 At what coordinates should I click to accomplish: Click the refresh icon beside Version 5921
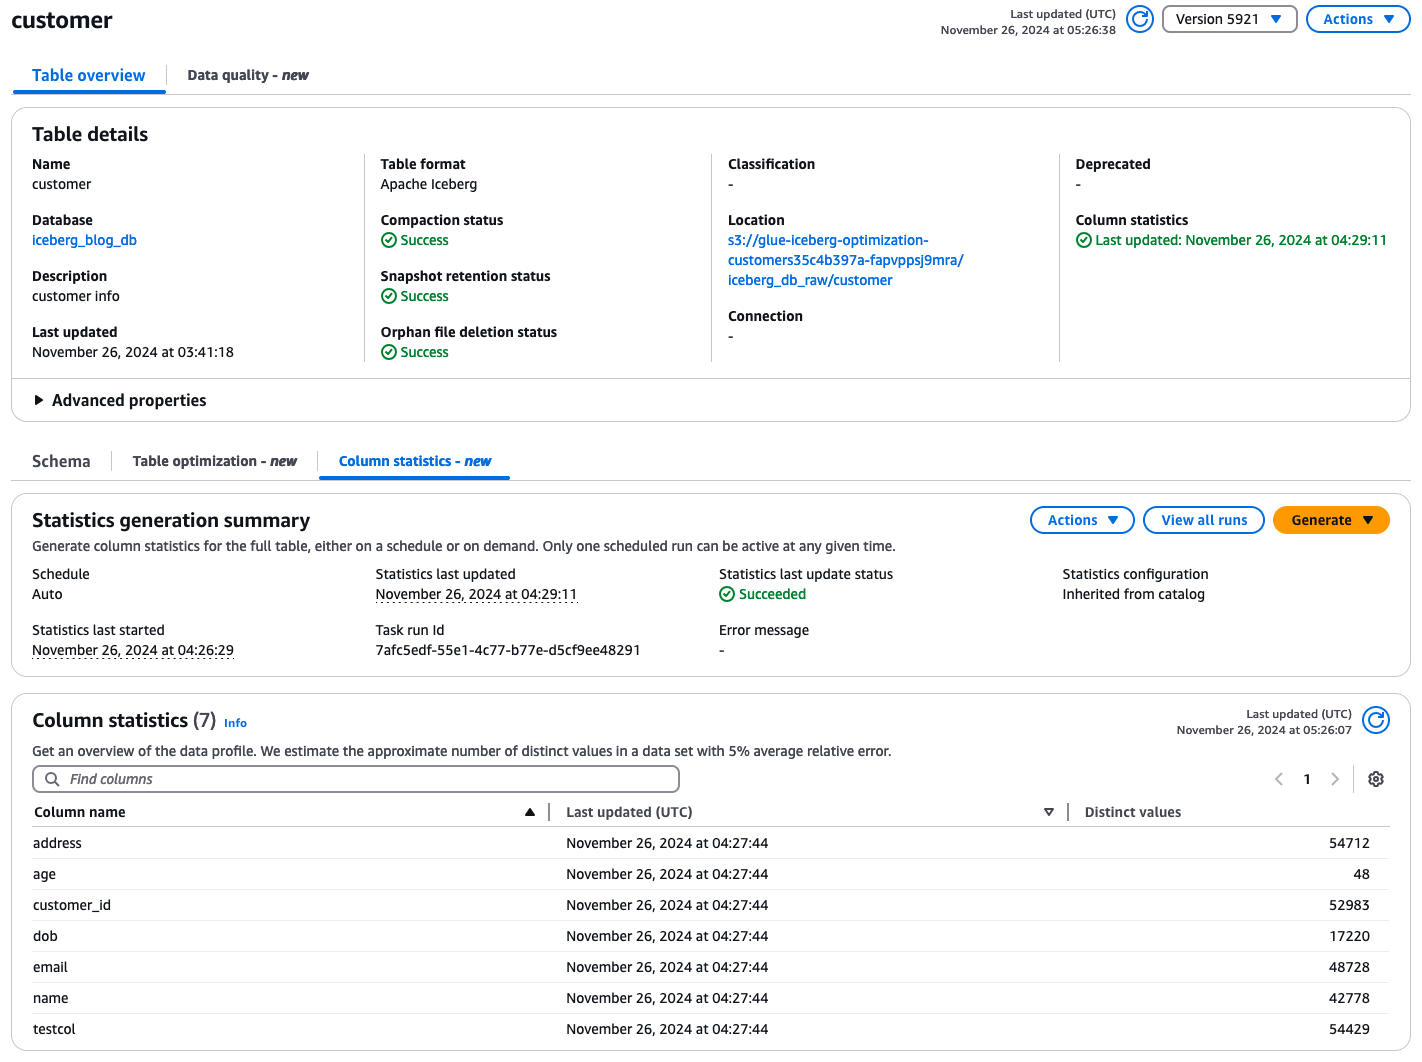coord(1140,19)
